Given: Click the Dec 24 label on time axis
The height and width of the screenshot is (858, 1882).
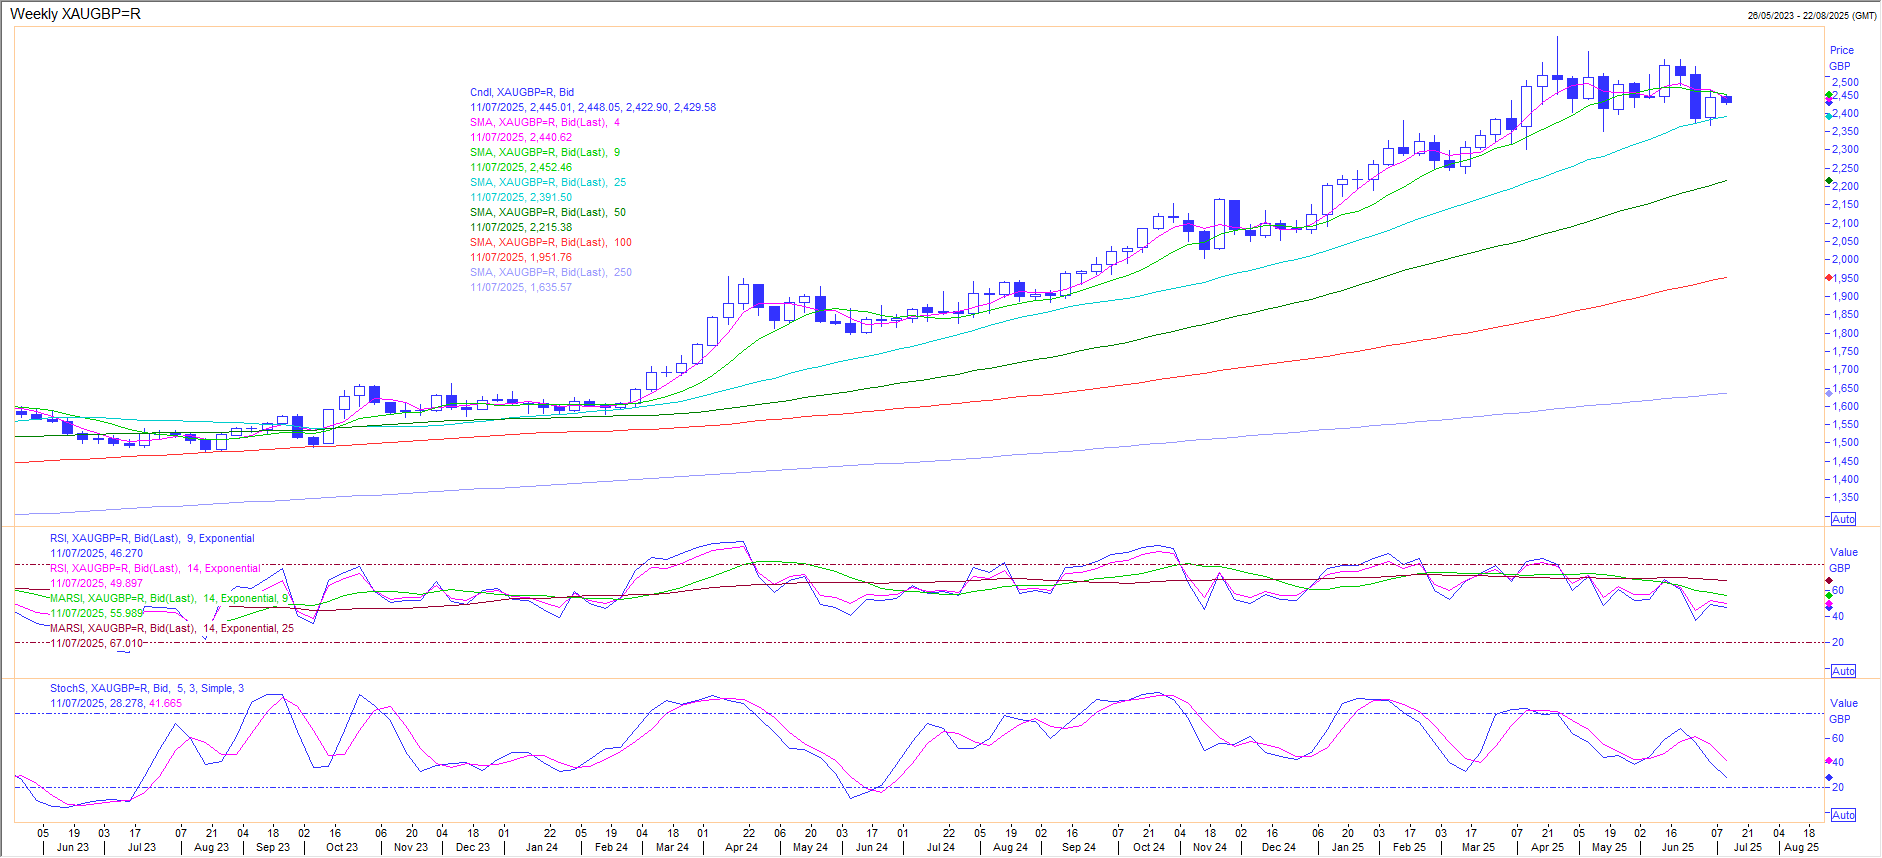Looking at the screenshot, I should click(x=1279, y=847).
